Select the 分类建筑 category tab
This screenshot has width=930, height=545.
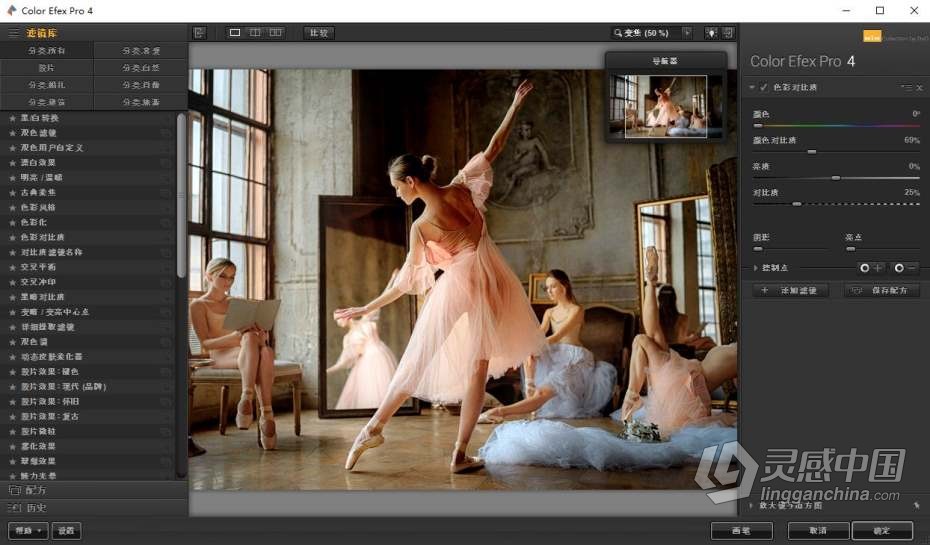tap(47, 102)
